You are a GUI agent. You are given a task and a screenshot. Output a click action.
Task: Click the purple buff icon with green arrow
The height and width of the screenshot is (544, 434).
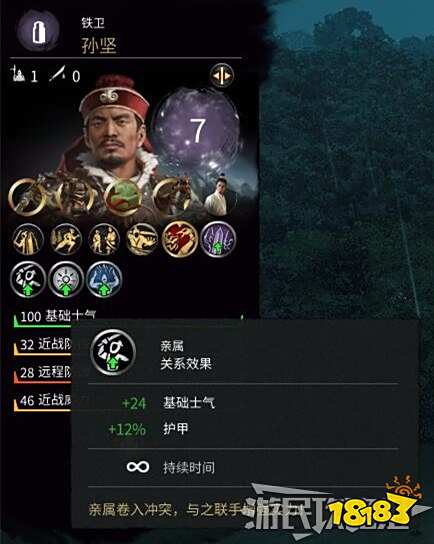pyautogui.click(x=218, y=240)
